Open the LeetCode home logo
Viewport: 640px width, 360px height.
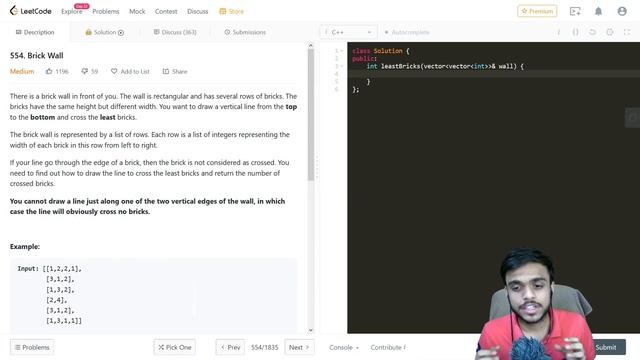pyautogui.click(x=31, y=11)
